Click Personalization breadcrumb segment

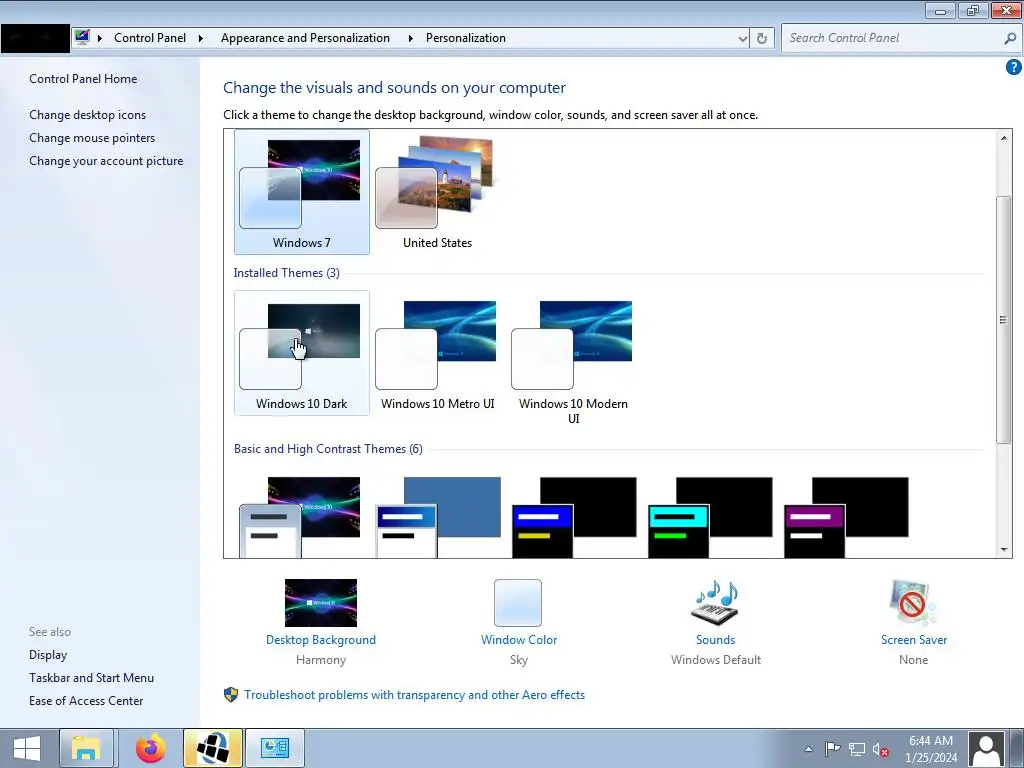[466, 38]
